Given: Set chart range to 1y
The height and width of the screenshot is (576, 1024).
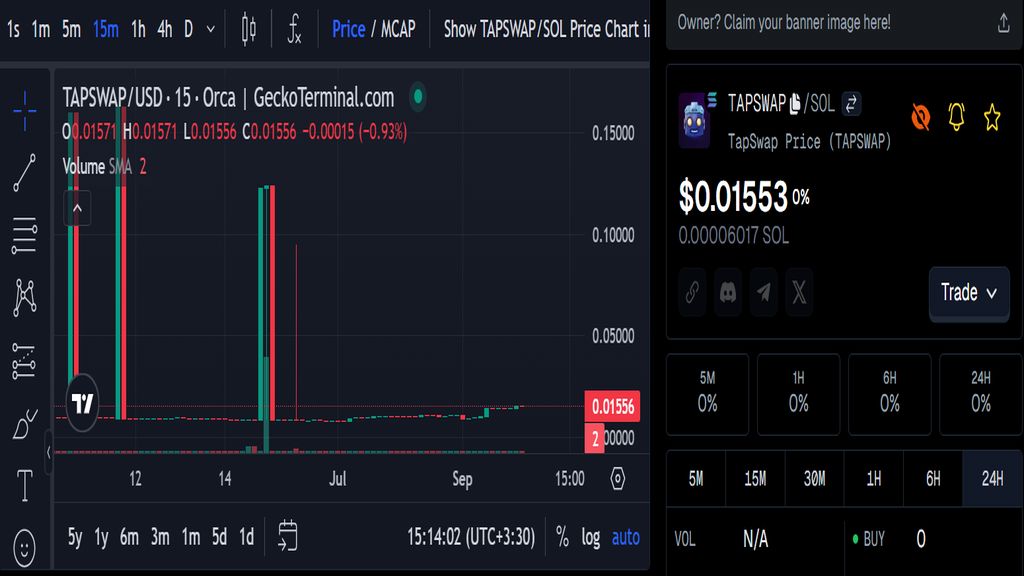Looking at the screenshot, I should [x=101, y=537].
